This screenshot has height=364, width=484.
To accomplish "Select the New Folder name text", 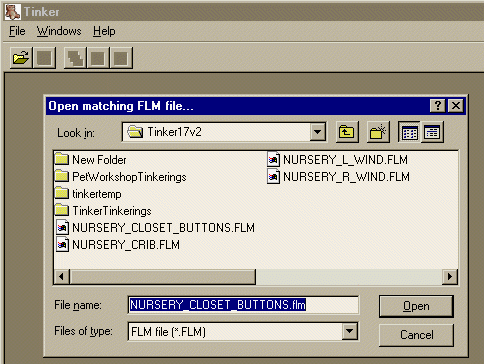I will coord(99,160).
